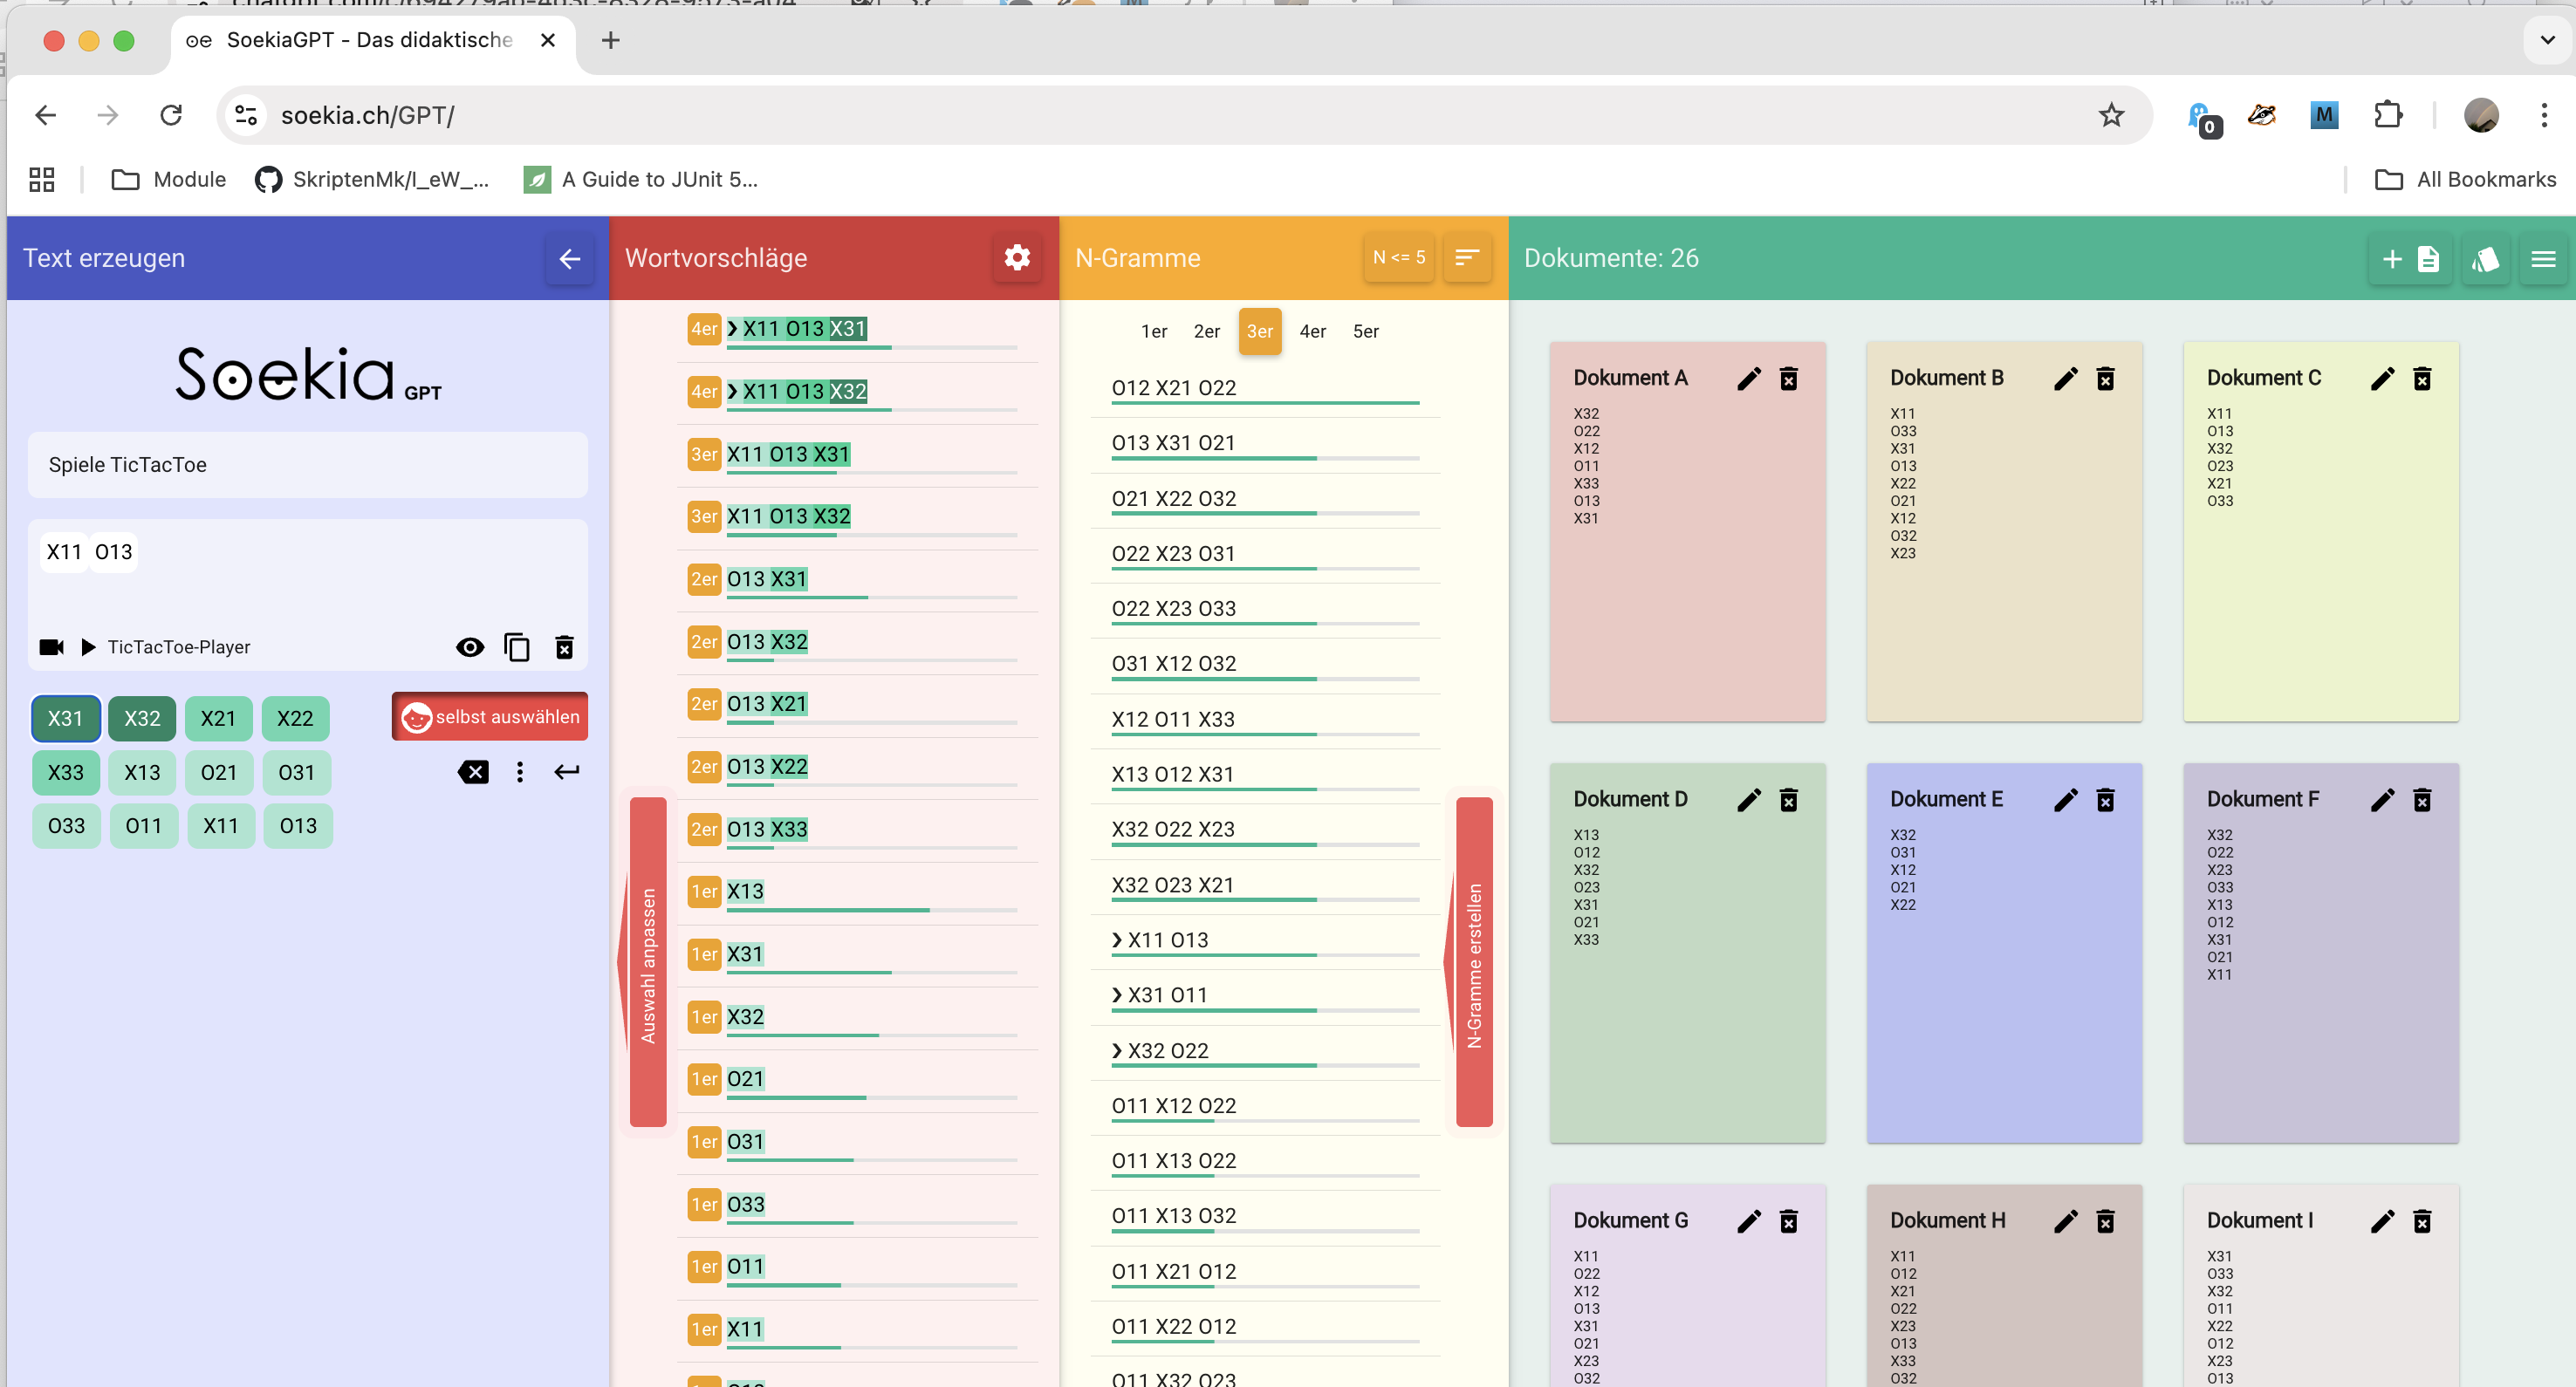This screenshot has height=1387, width=2576.
Task: Collapse the Text erzeugen panel arrow
Action: pyautogui.click(x=569, y=259)
